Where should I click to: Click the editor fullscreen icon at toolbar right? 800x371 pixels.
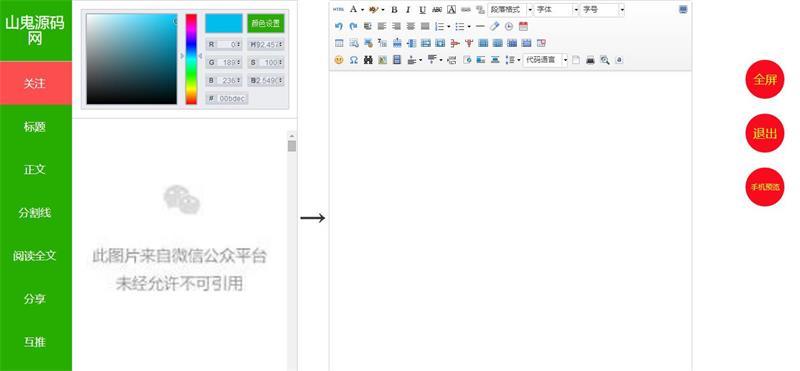[683, 10]
